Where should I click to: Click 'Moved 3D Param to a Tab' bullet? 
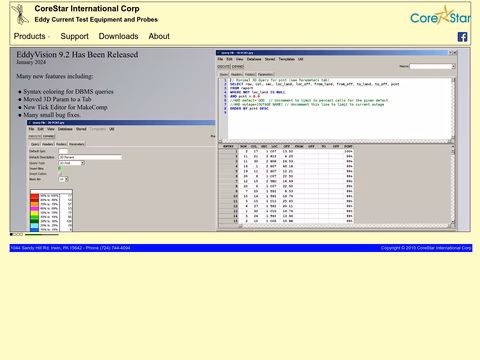57,99
